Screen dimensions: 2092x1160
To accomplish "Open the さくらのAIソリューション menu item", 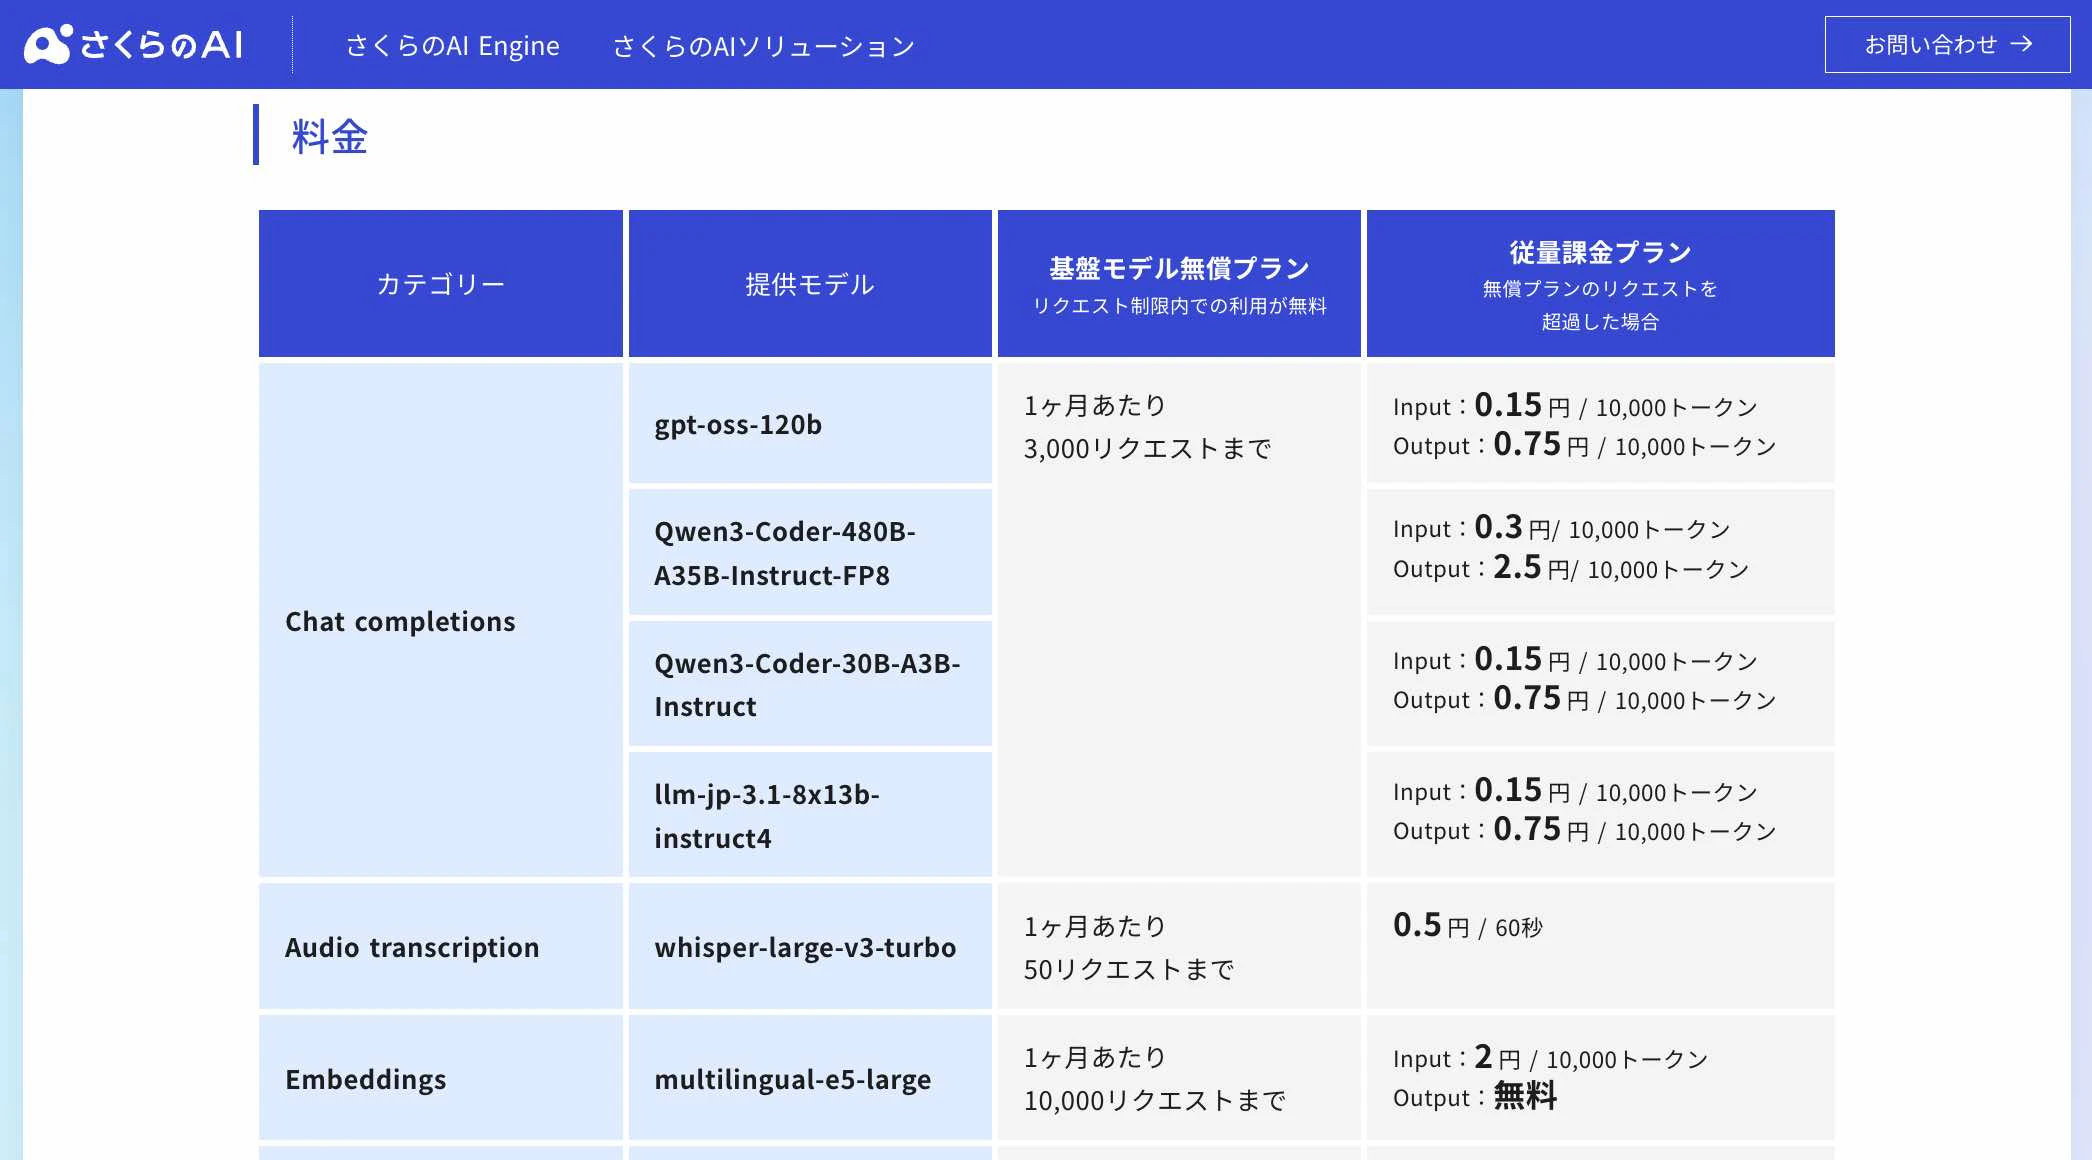I will 764,46.
